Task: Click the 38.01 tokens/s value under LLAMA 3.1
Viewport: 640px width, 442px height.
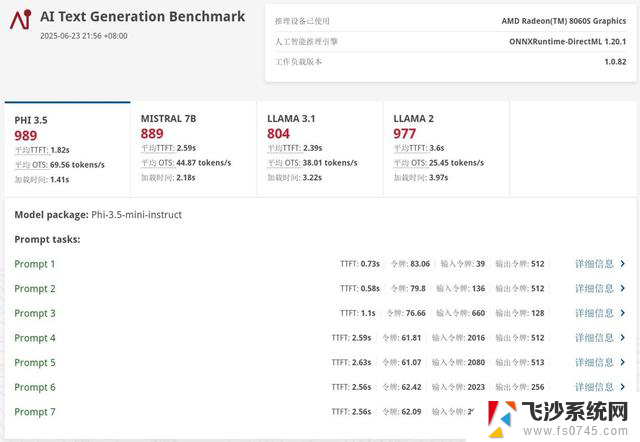Action: 330,163
